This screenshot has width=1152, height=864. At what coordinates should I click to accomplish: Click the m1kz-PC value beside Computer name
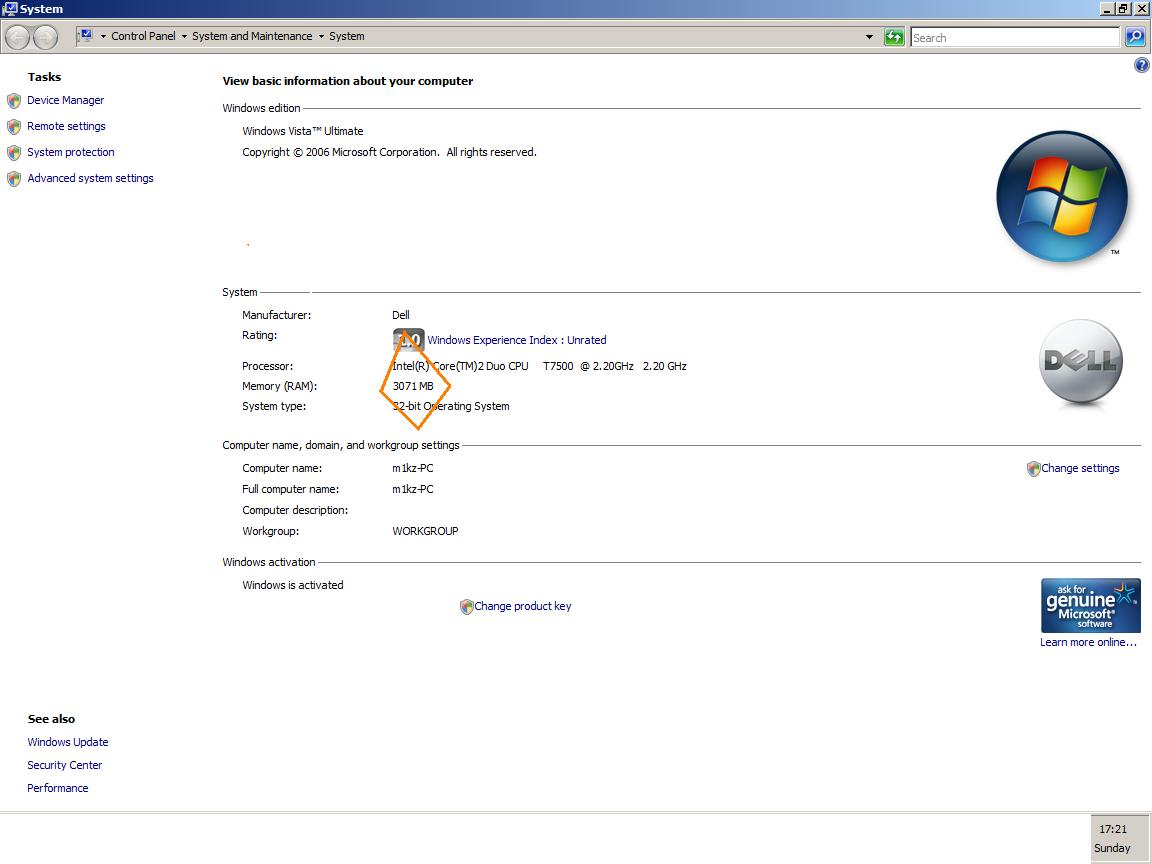tap(413, 468)
